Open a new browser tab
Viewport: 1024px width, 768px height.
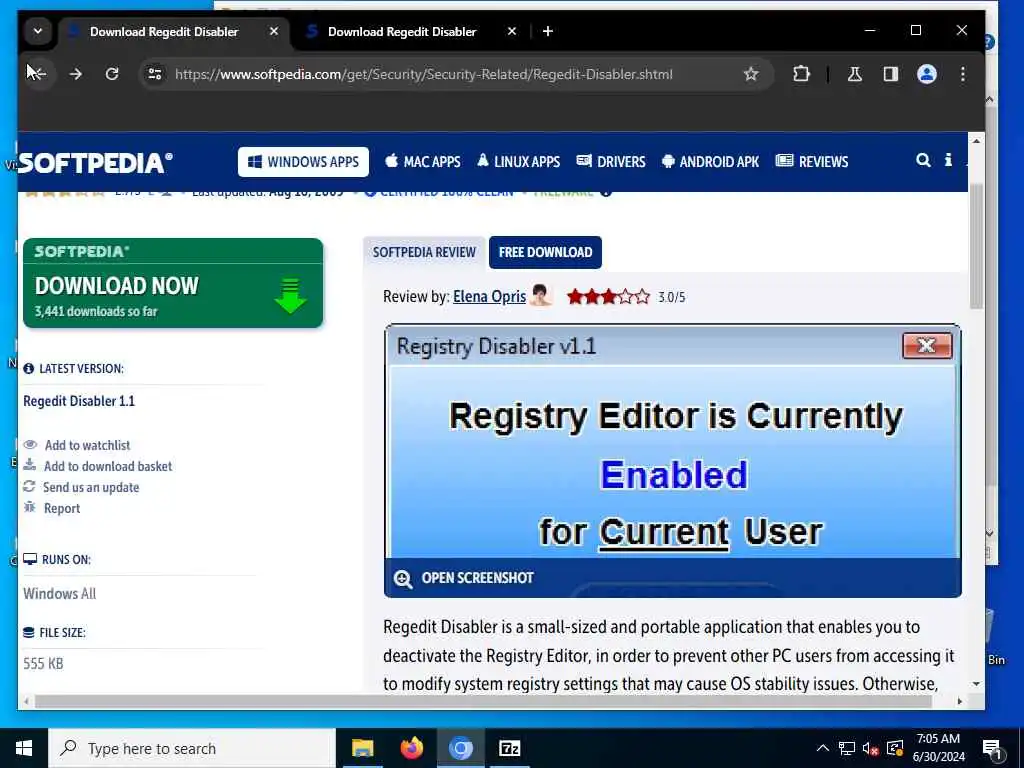pos(548,31)
